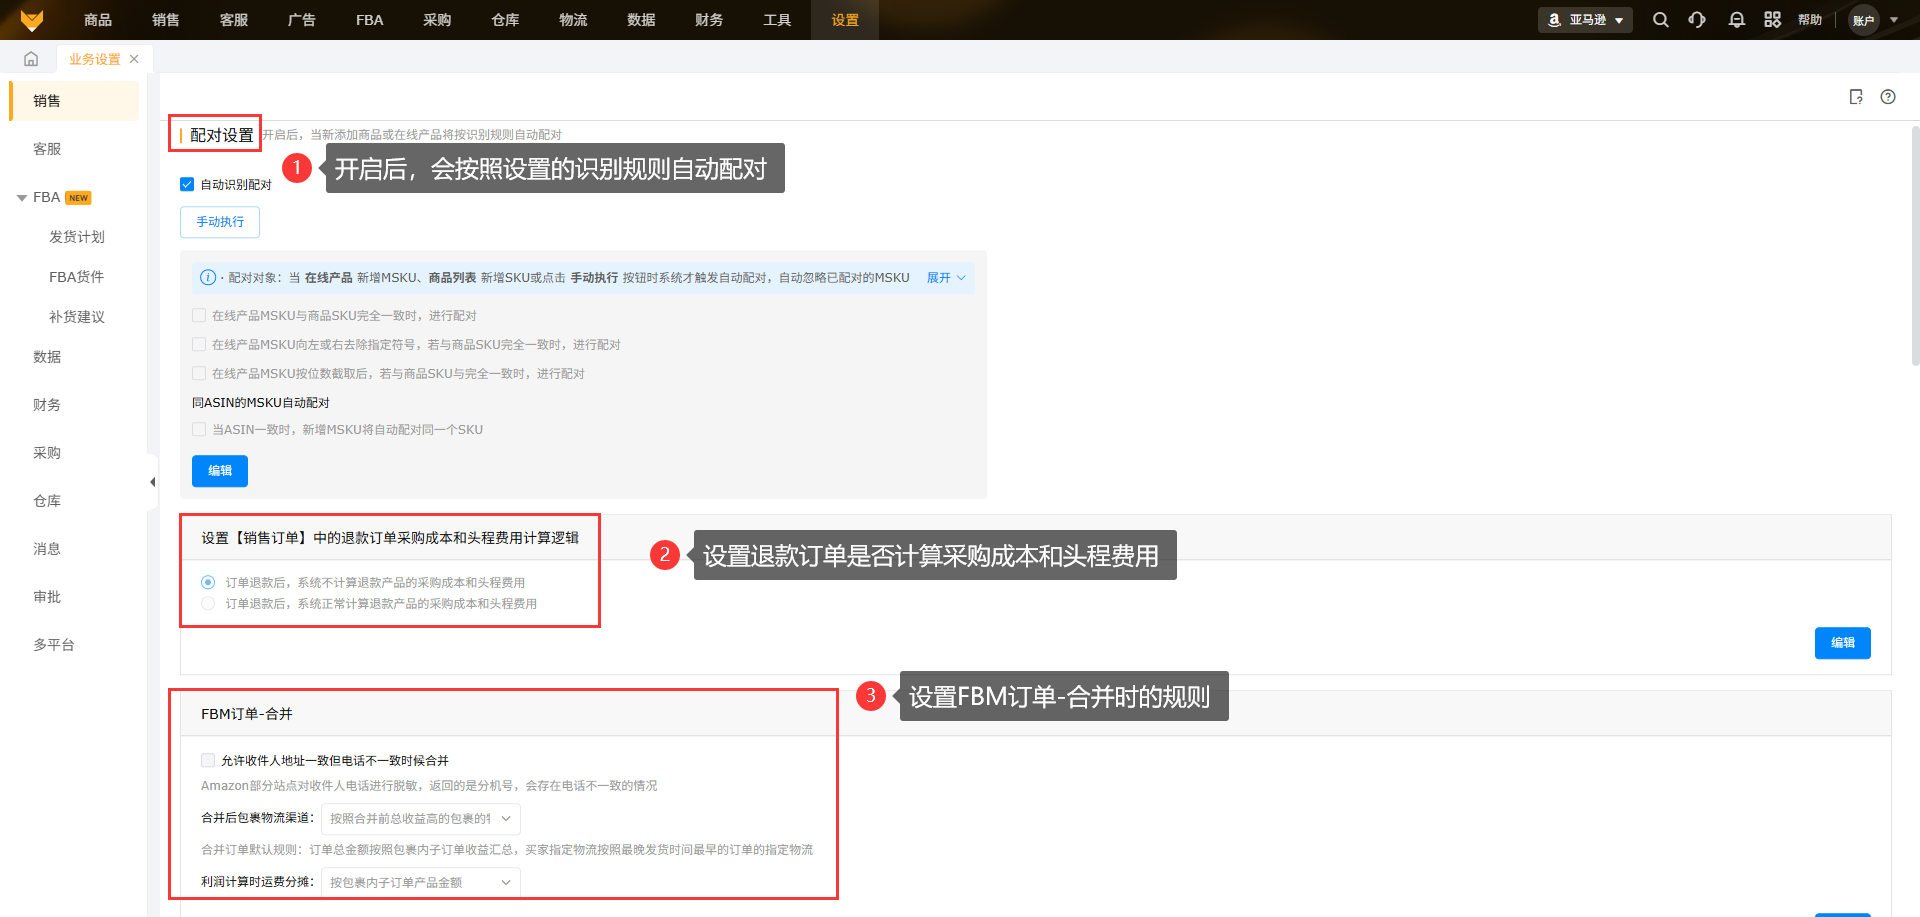The height and width of the screenshot is (917, 1920).
Task: Open the 仓库 top menu
Action: [x=505, y=20]
